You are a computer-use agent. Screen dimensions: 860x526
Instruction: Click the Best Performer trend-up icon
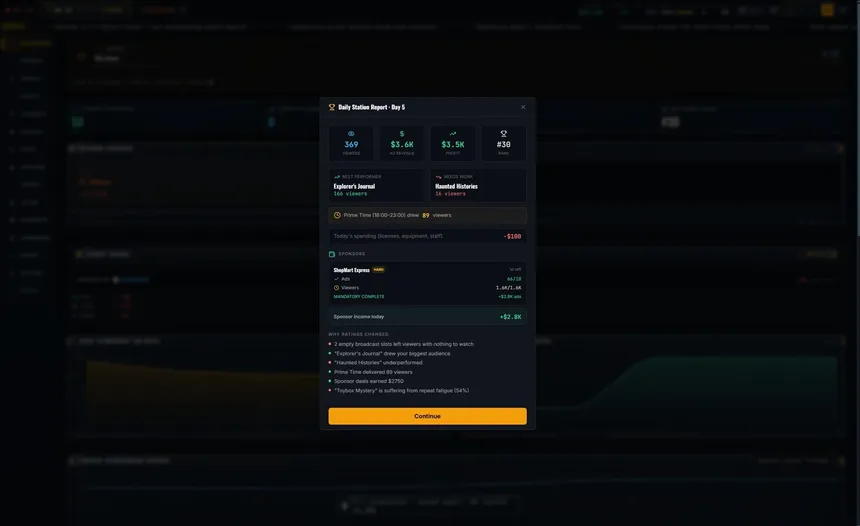(x=337, y=177)
